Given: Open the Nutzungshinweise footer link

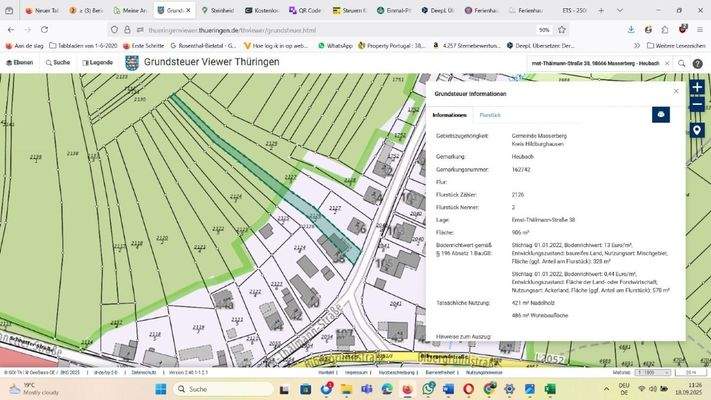Looking at the screenshot, I should coord(484,372).
